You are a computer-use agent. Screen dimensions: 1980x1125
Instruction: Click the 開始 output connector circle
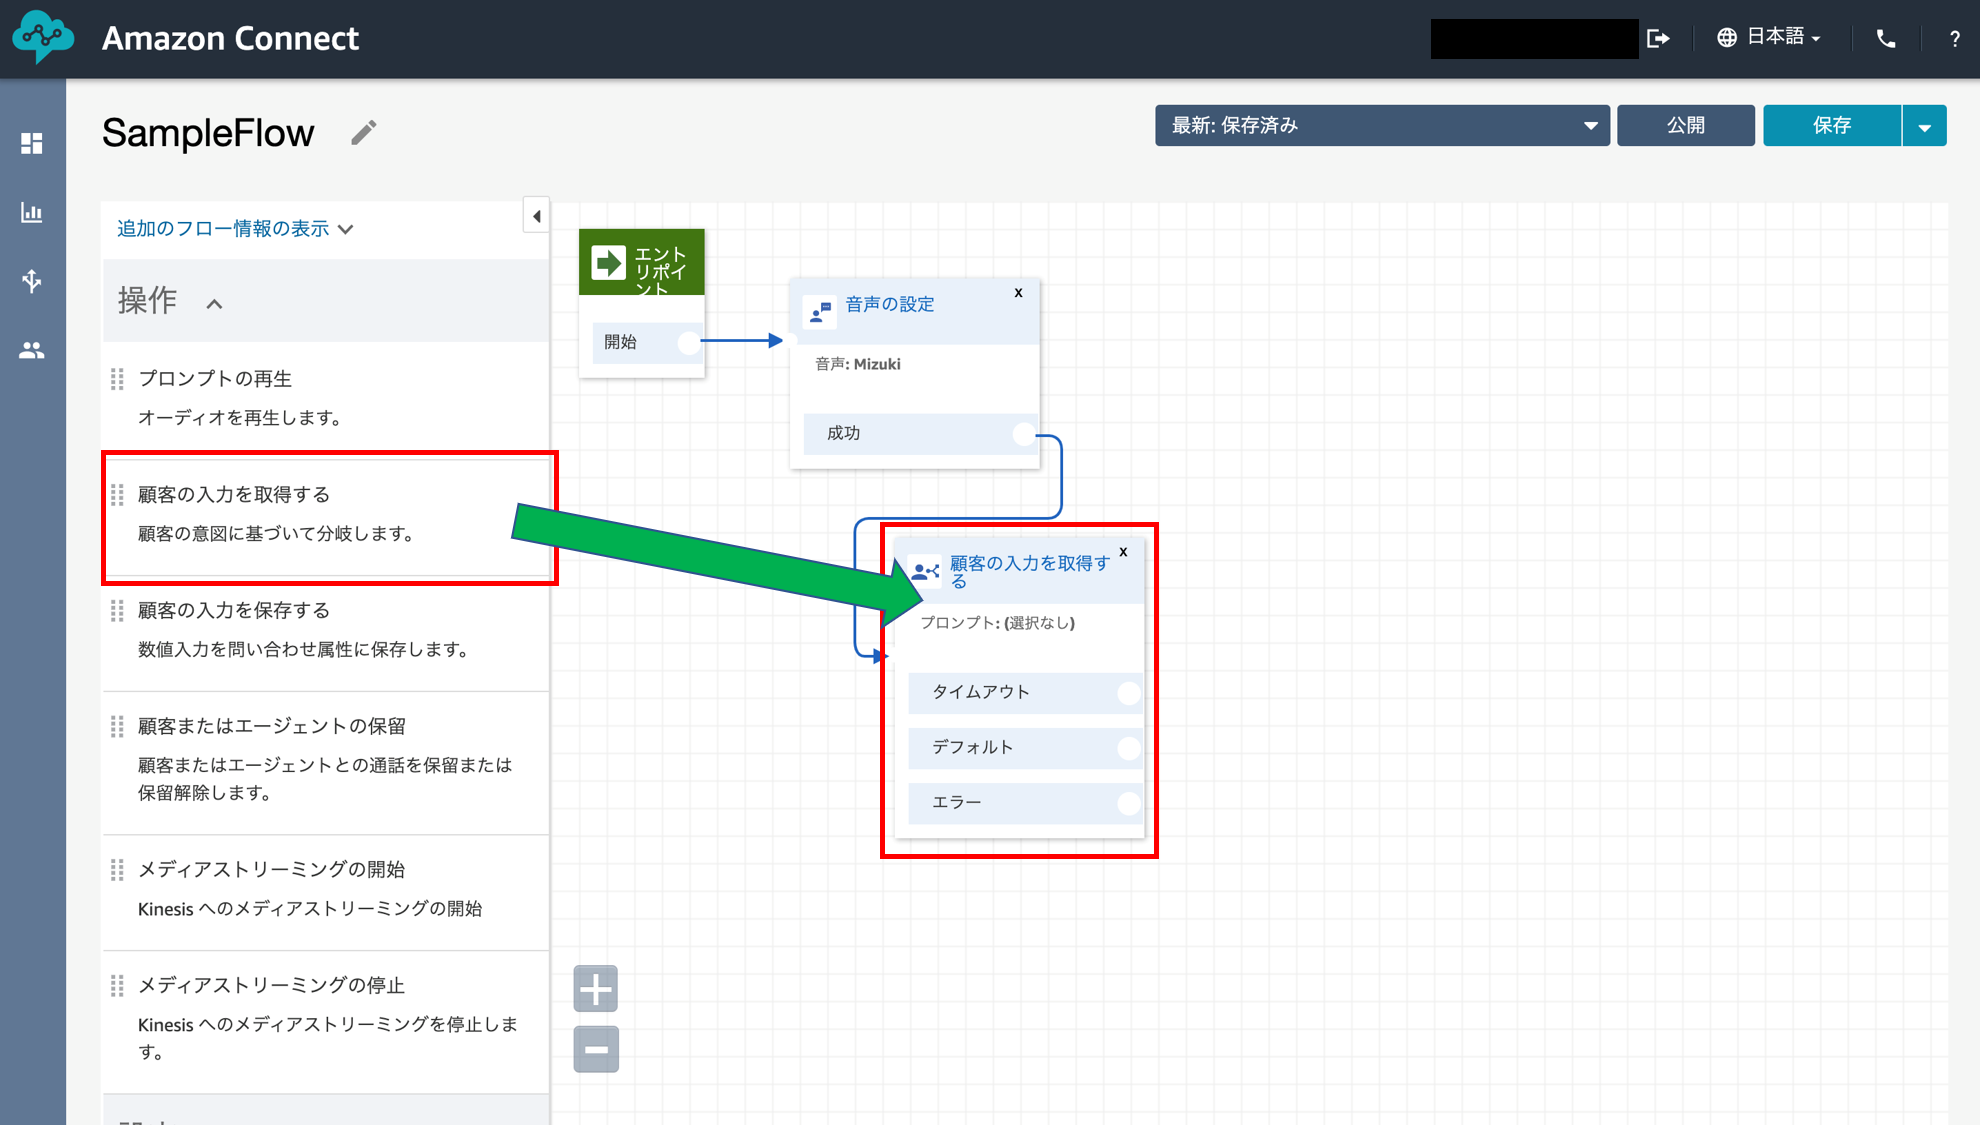point(689,342)
